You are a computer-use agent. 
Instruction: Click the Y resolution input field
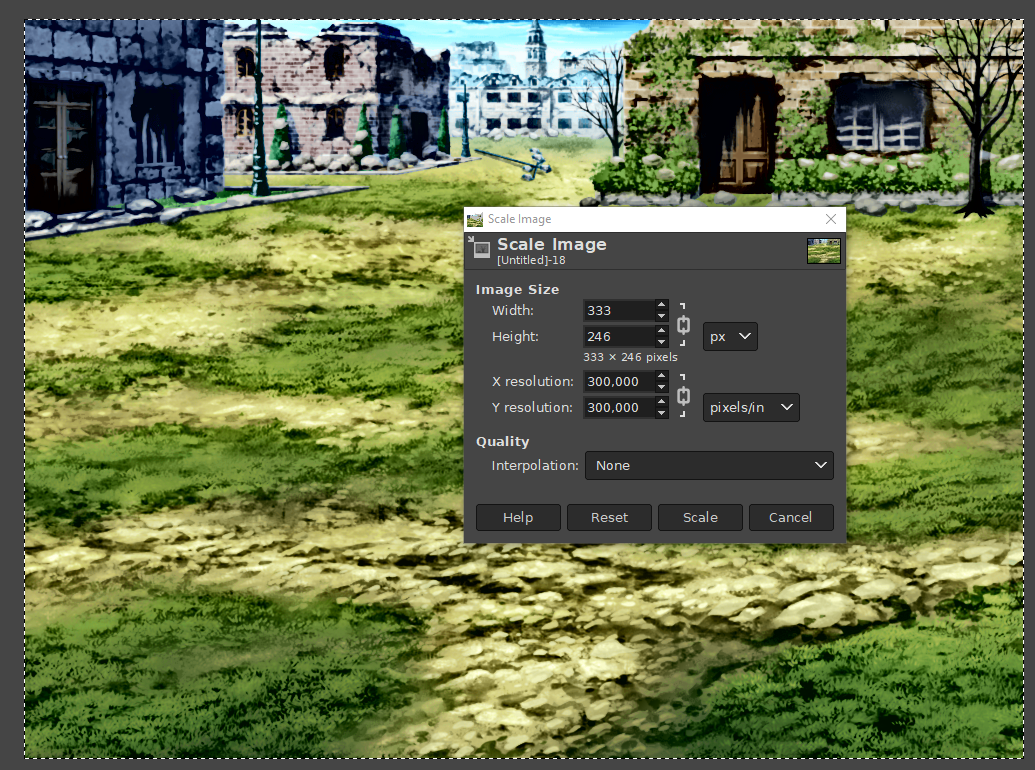(x=619, y=407)
